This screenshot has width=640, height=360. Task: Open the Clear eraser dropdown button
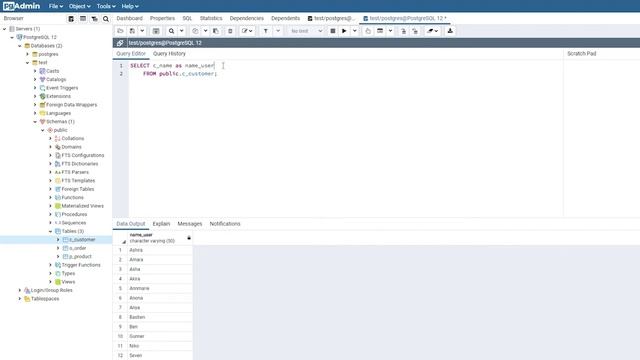(x=432, y=31)
